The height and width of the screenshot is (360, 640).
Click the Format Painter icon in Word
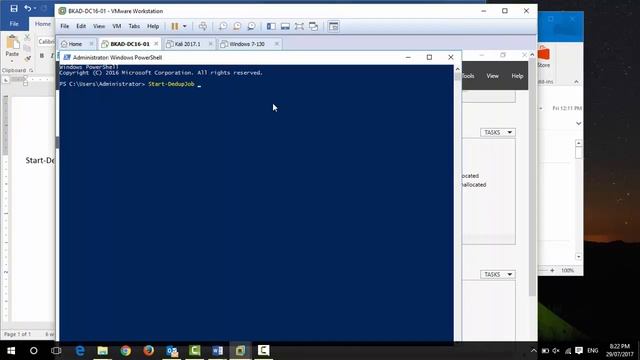[27, 59]
